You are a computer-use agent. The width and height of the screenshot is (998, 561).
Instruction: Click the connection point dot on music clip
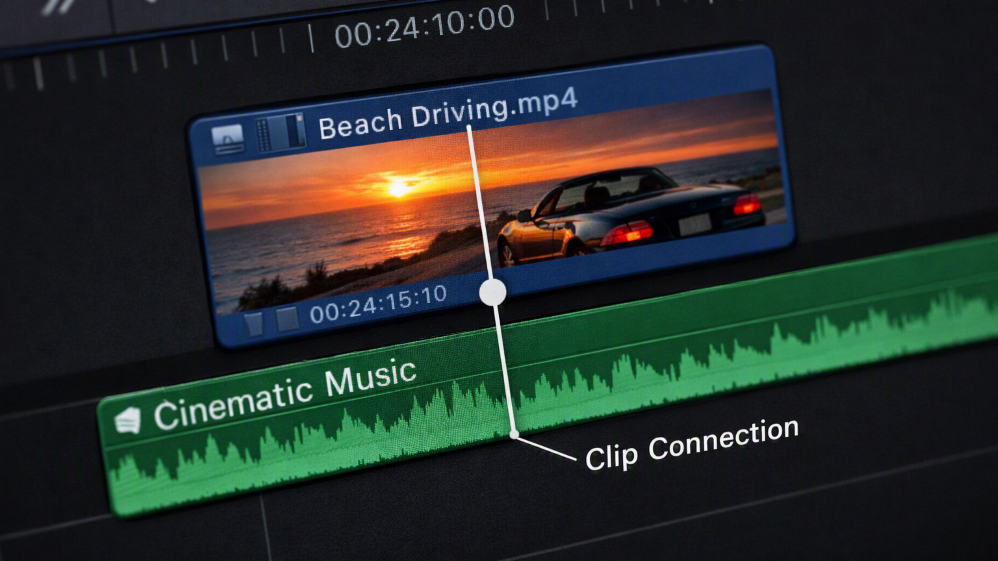514,434
